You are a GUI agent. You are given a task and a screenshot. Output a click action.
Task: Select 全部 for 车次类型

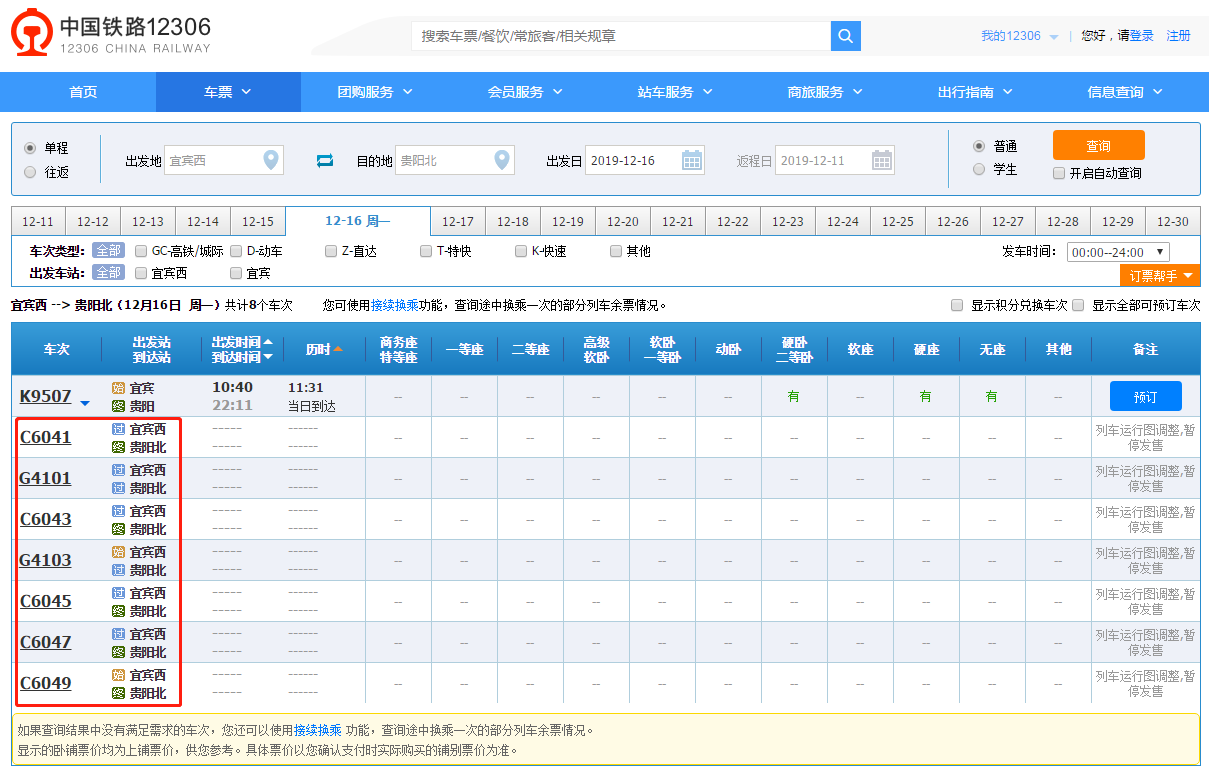[109, 251]
